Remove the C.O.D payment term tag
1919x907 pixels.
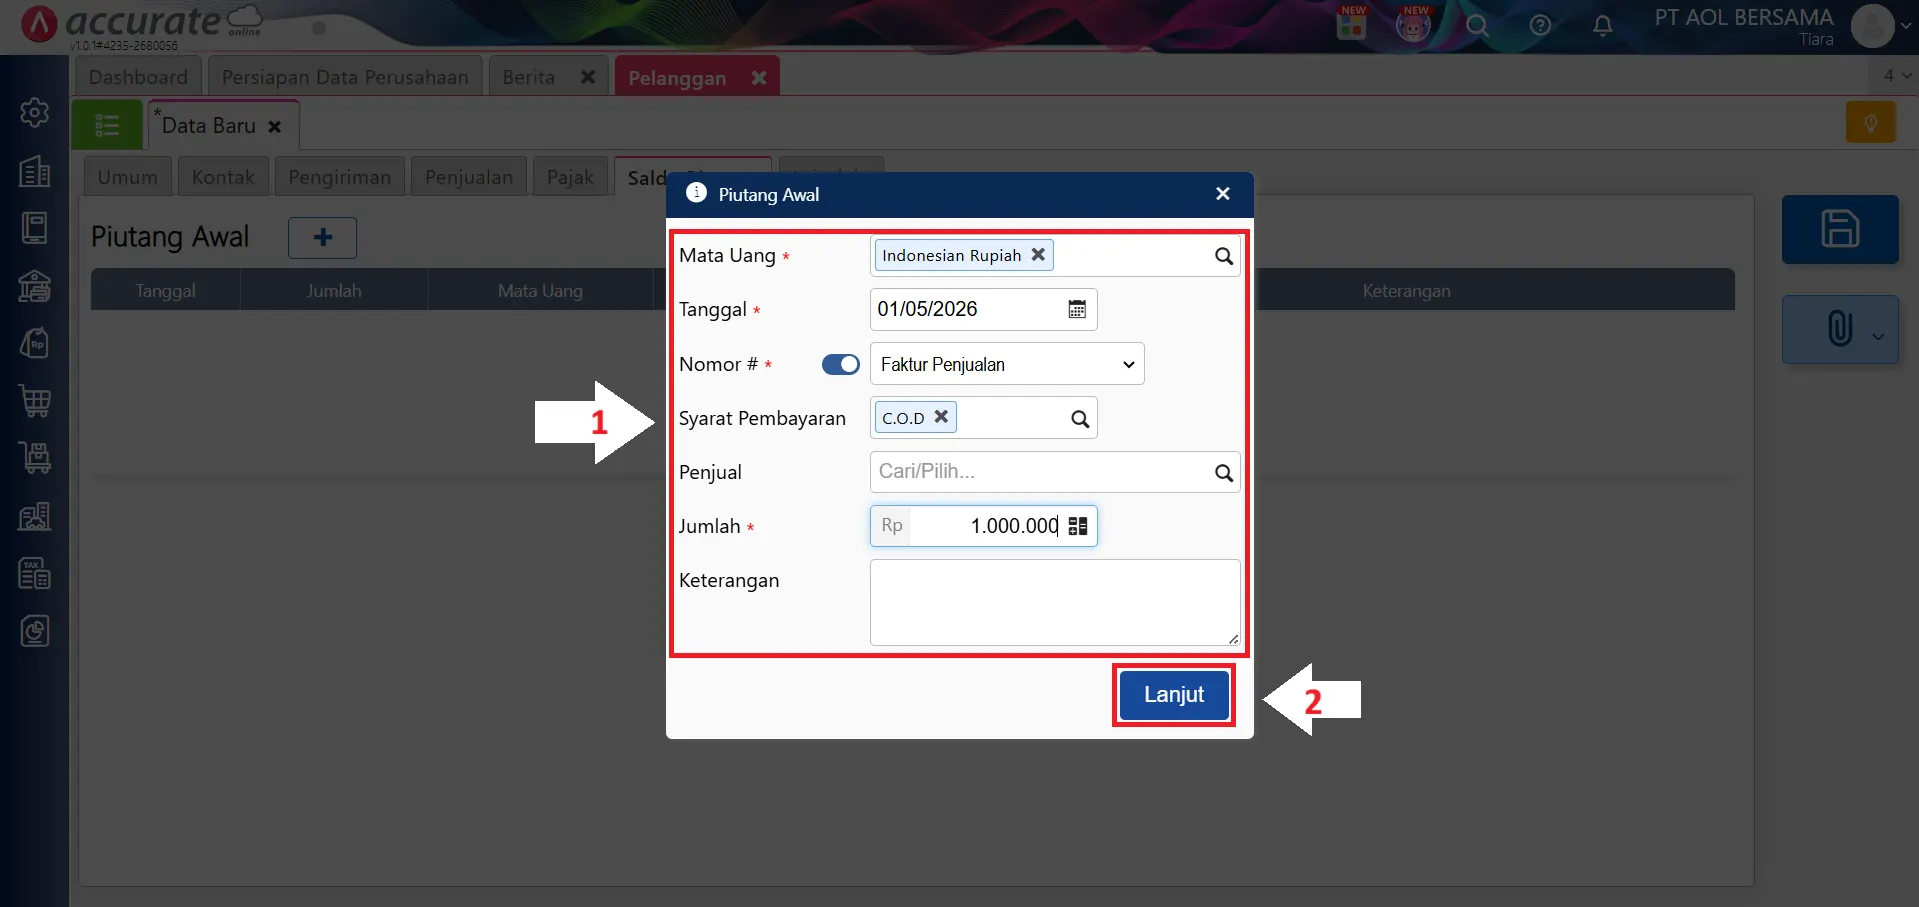pyautogui.click(x=941, y=417)
